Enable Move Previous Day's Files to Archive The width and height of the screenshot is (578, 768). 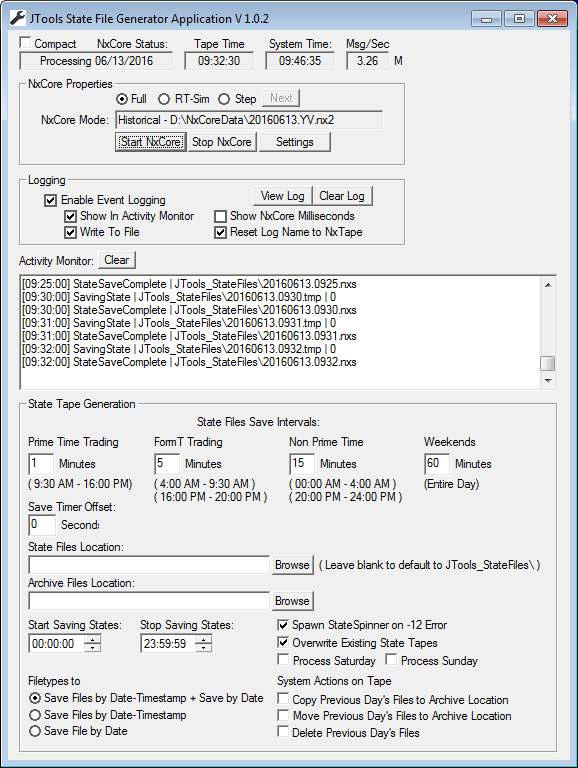pos(283,716)
